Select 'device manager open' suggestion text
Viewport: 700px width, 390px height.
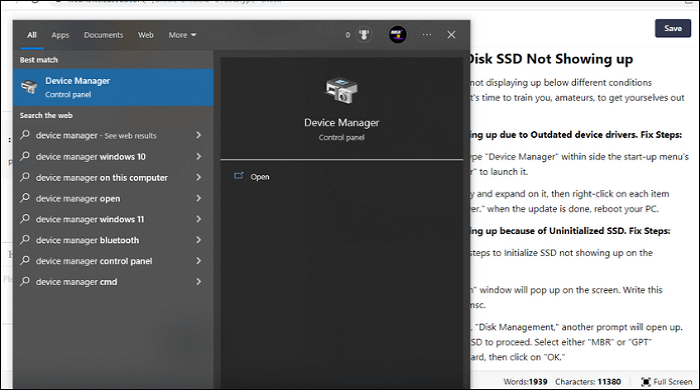point(78,199)
